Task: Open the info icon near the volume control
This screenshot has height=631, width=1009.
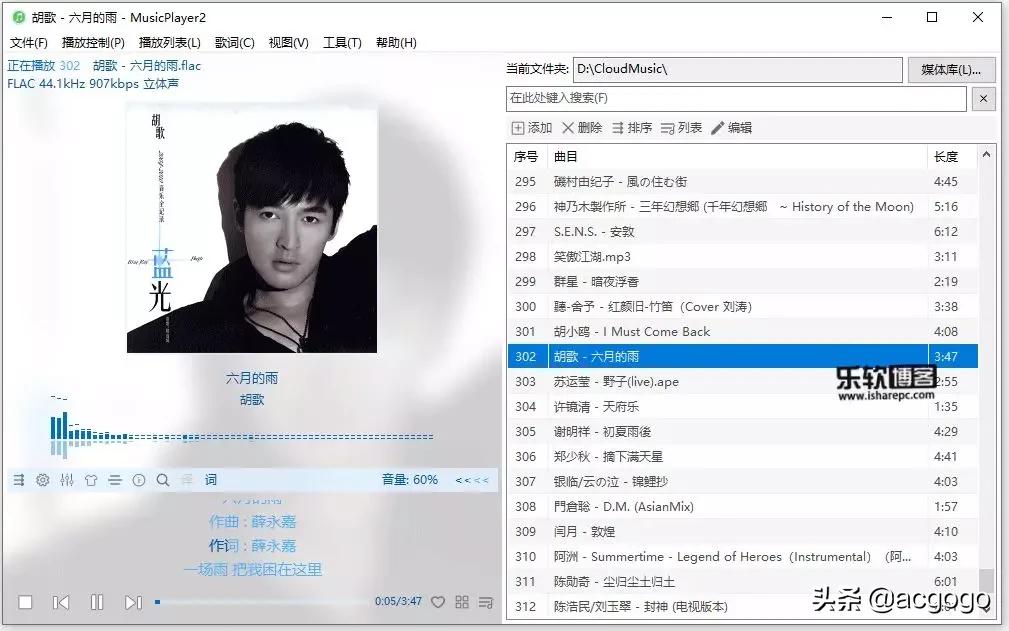Action: [139, 480]
